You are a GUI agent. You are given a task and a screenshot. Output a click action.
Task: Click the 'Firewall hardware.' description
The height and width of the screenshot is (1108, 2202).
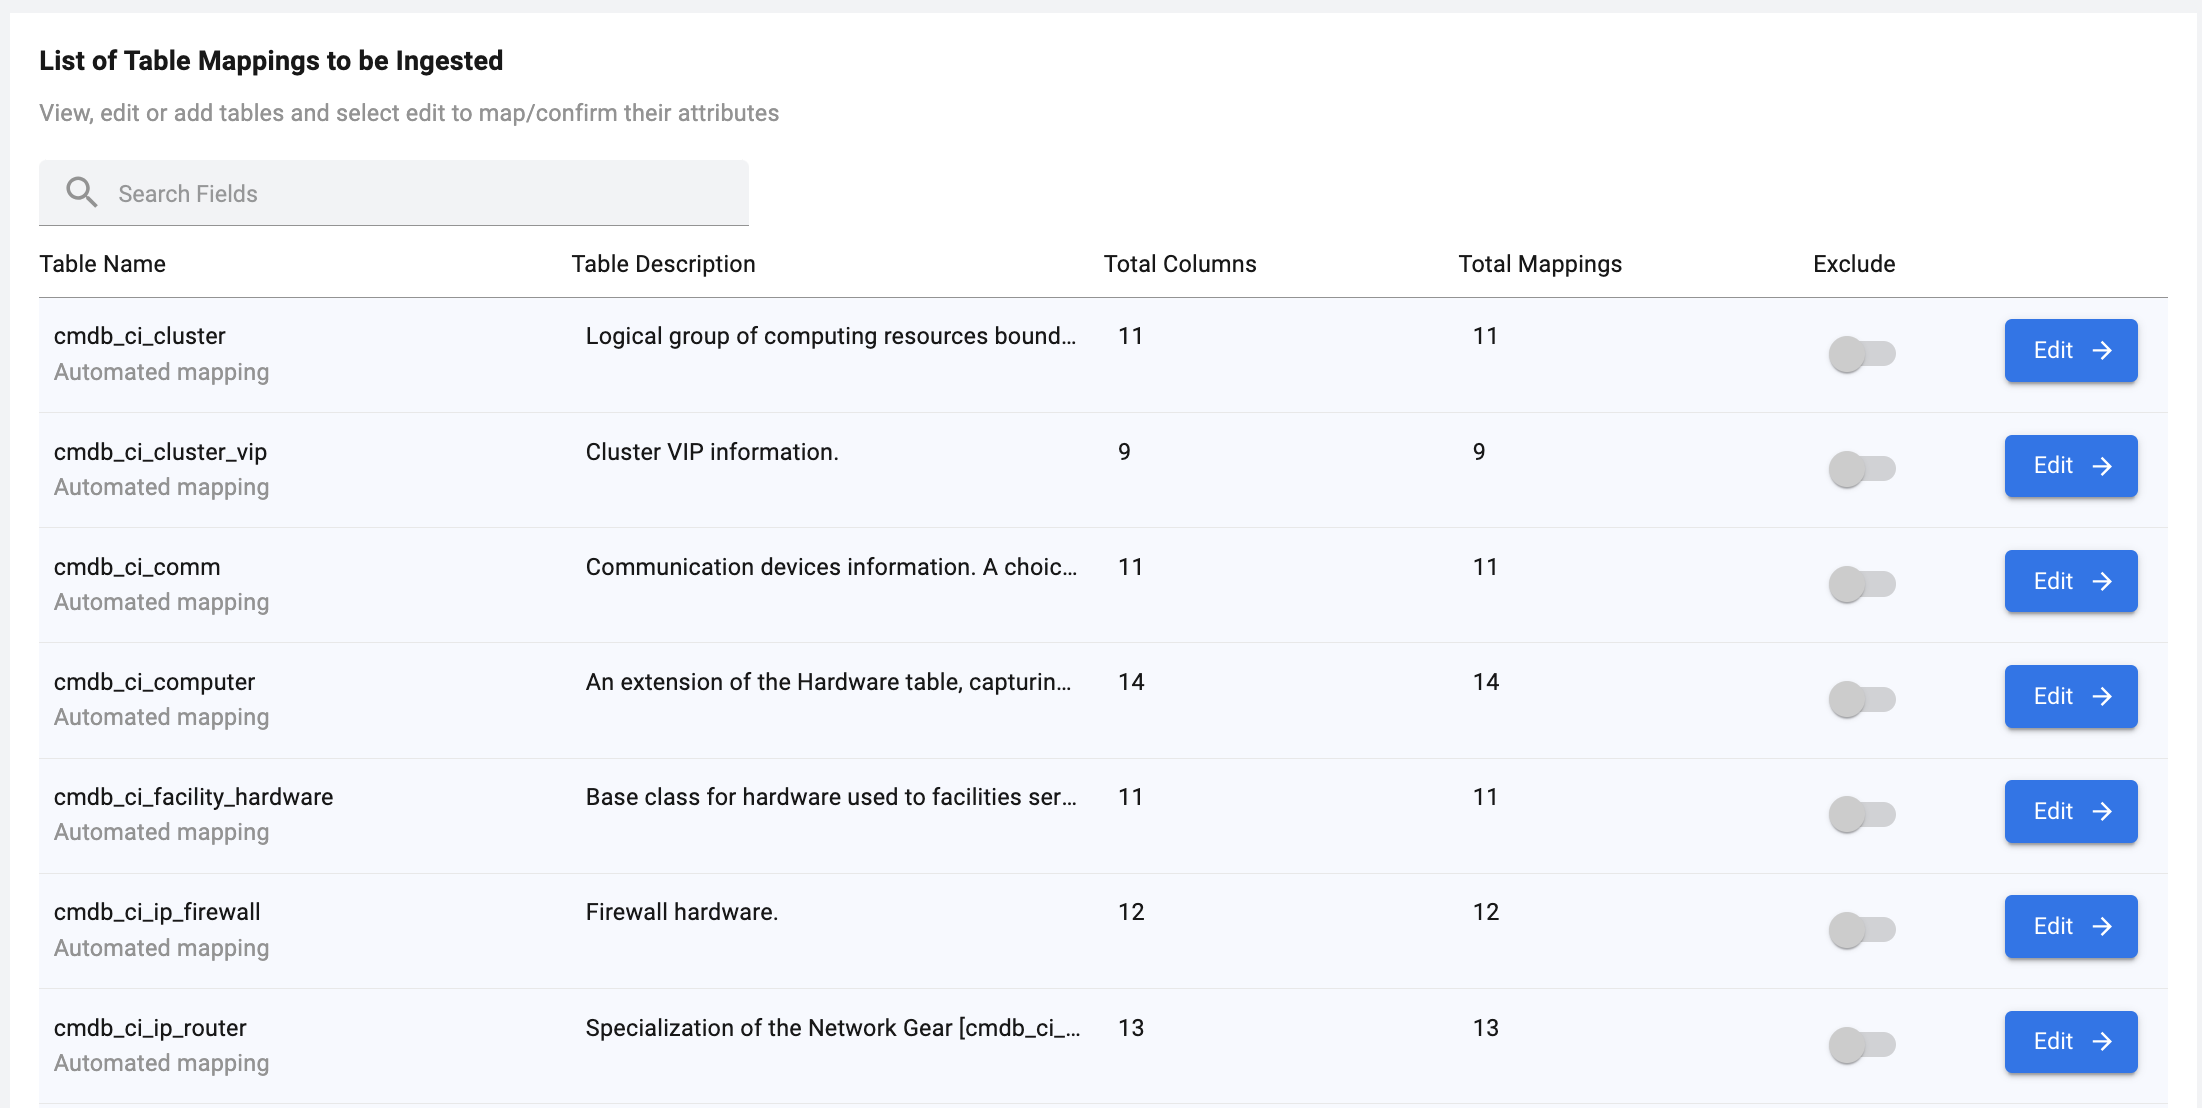pyautogui.click(x=682, y=912)
